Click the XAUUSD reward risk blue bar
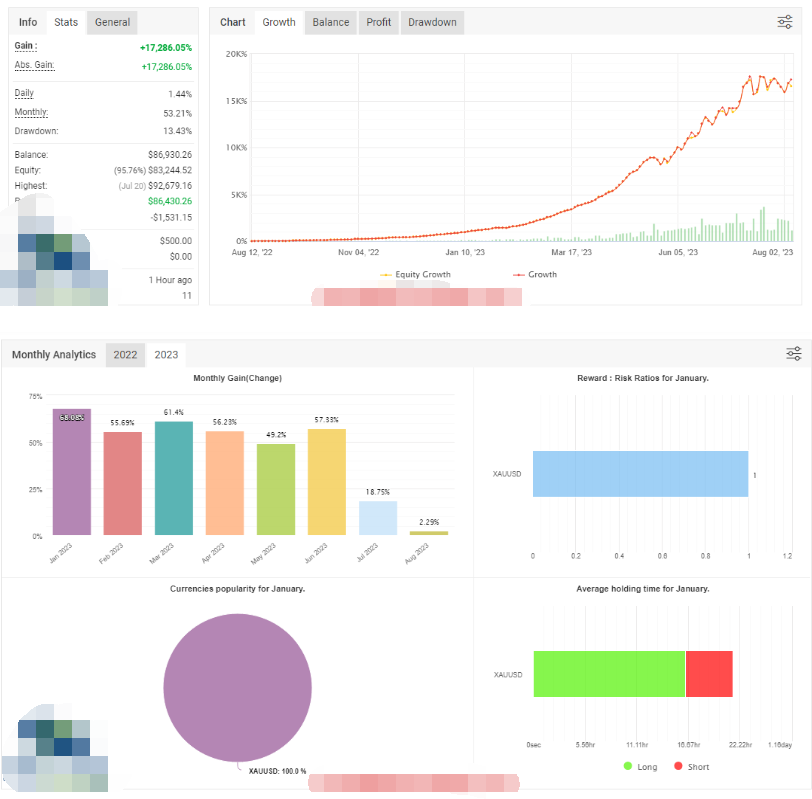This screenshot has width=812, height=799. click(641, 474)
